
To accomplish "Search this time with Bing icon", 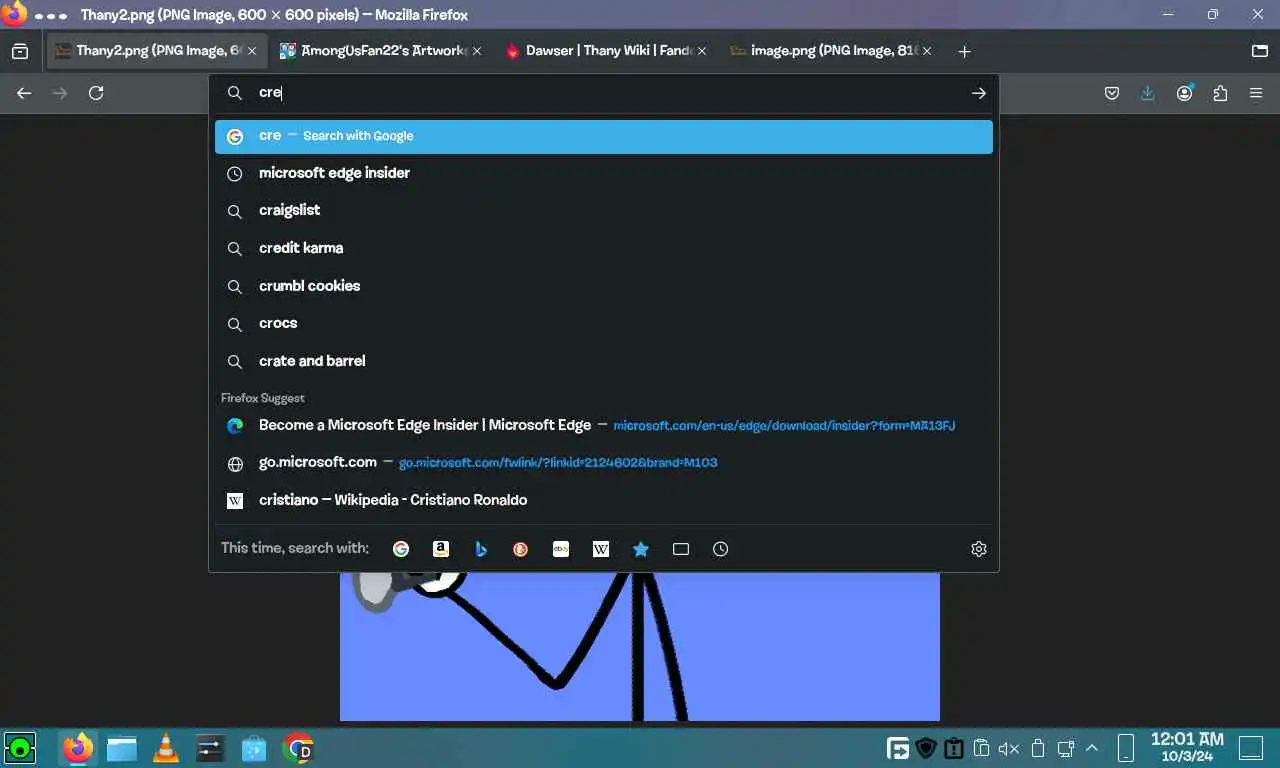I will tap(481, 549).
